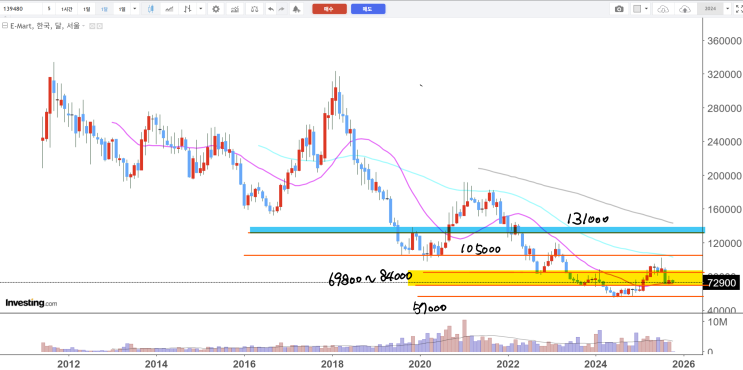Open the saved layout dropdown arrow
This screenshot has width=743, height=370.
coord(728,9)
